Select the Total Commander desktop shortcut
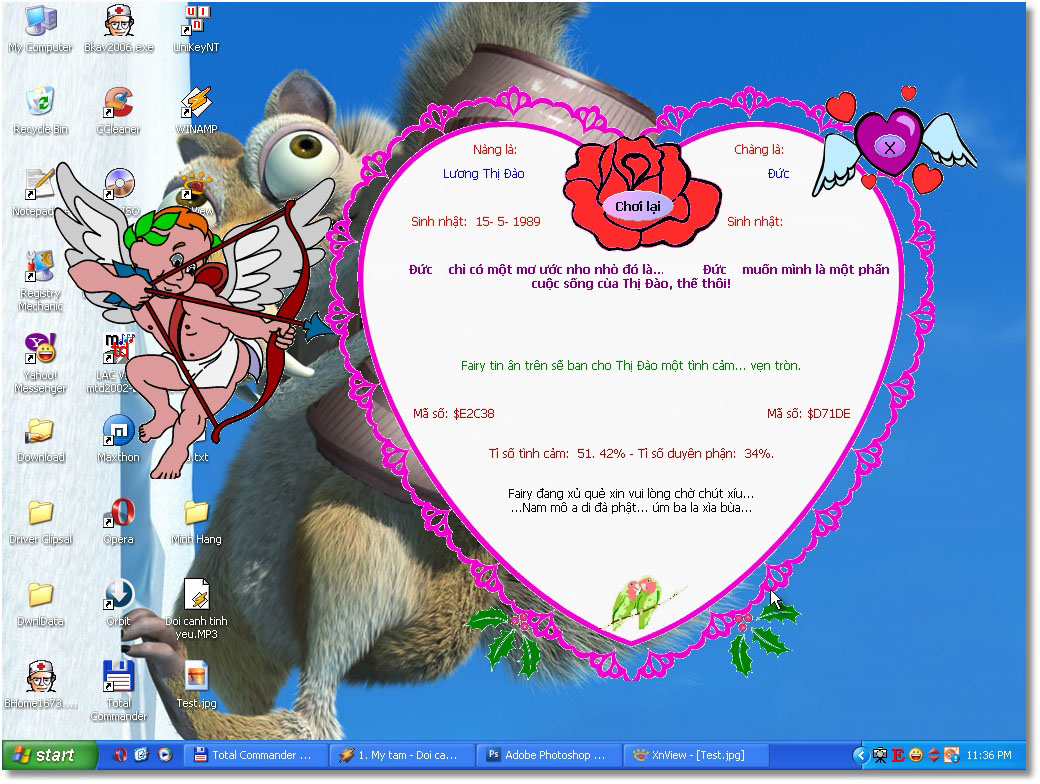The width and height of the screenshot is (1040, 784). [x=119, y=692]
